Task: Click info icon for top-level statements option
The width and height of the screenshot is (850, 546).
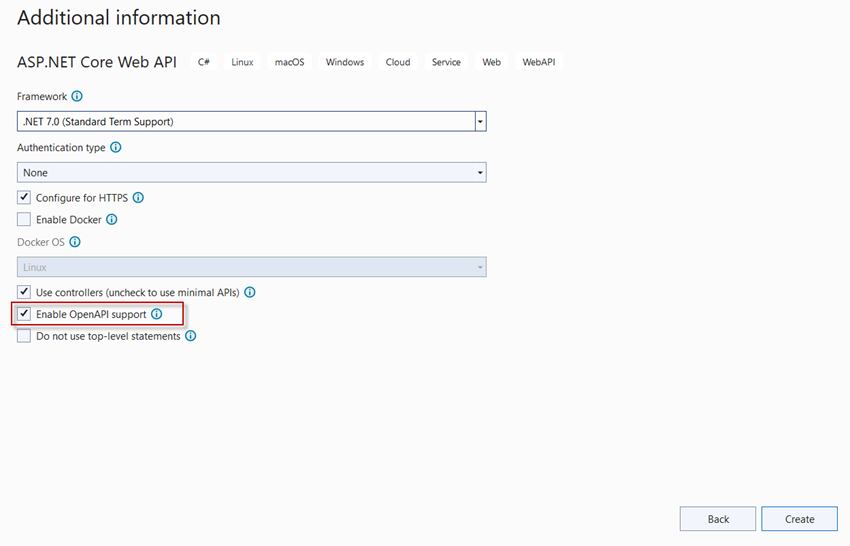Action: click(x=191, y=336)
